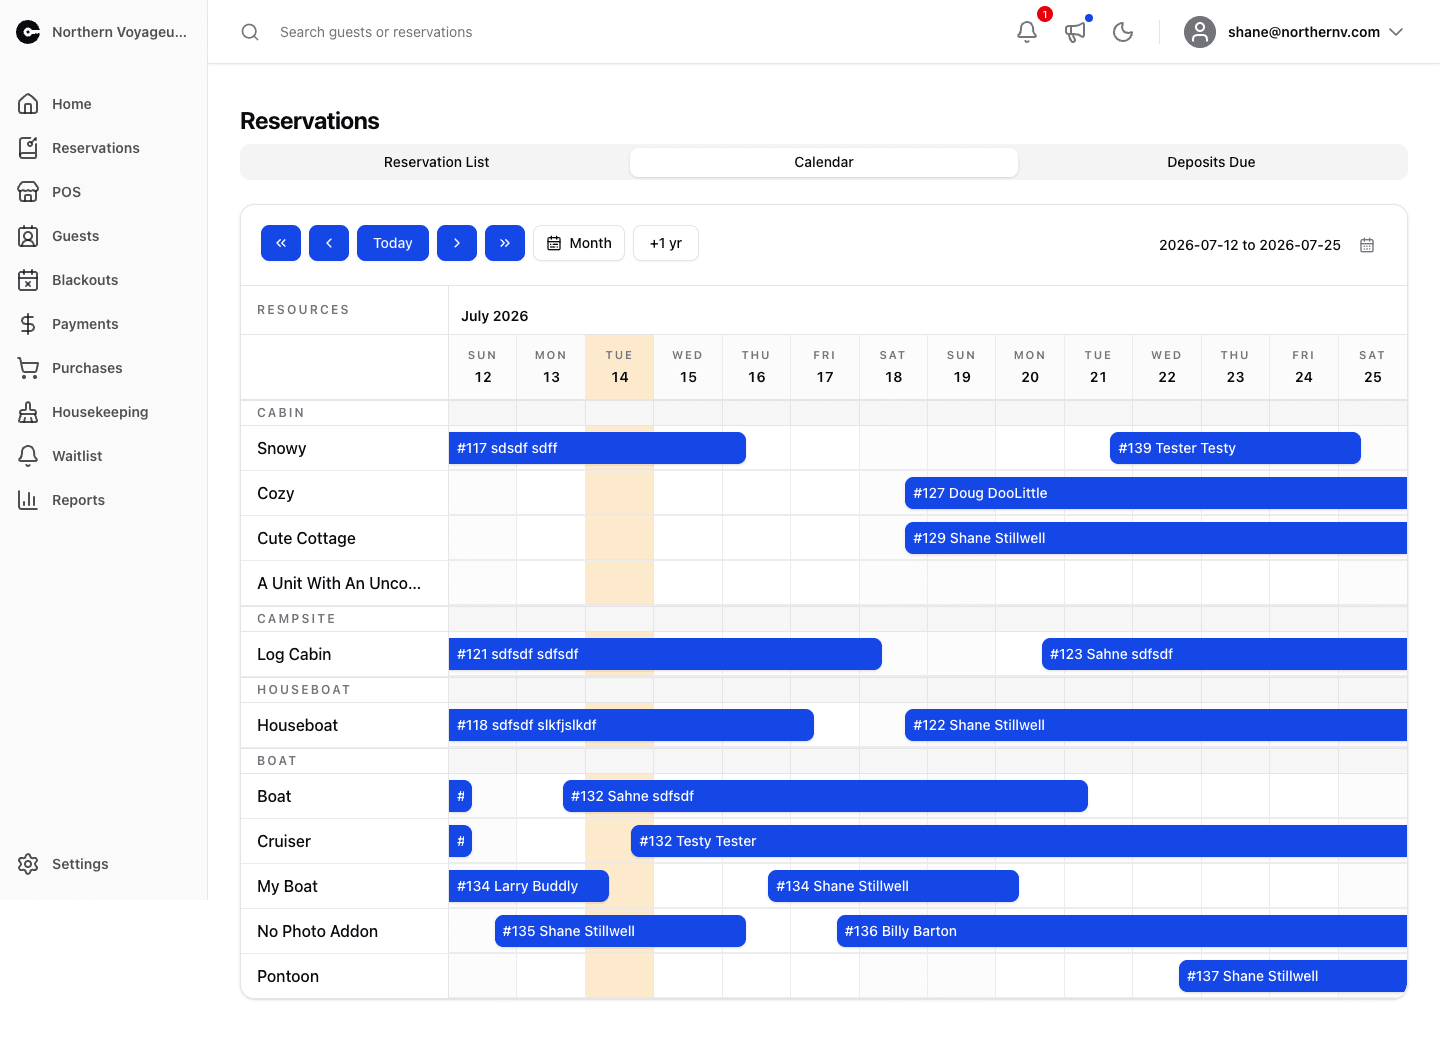Open Home from the sidebar
Screen dimensions: 1440x1055
pos(104,104)
